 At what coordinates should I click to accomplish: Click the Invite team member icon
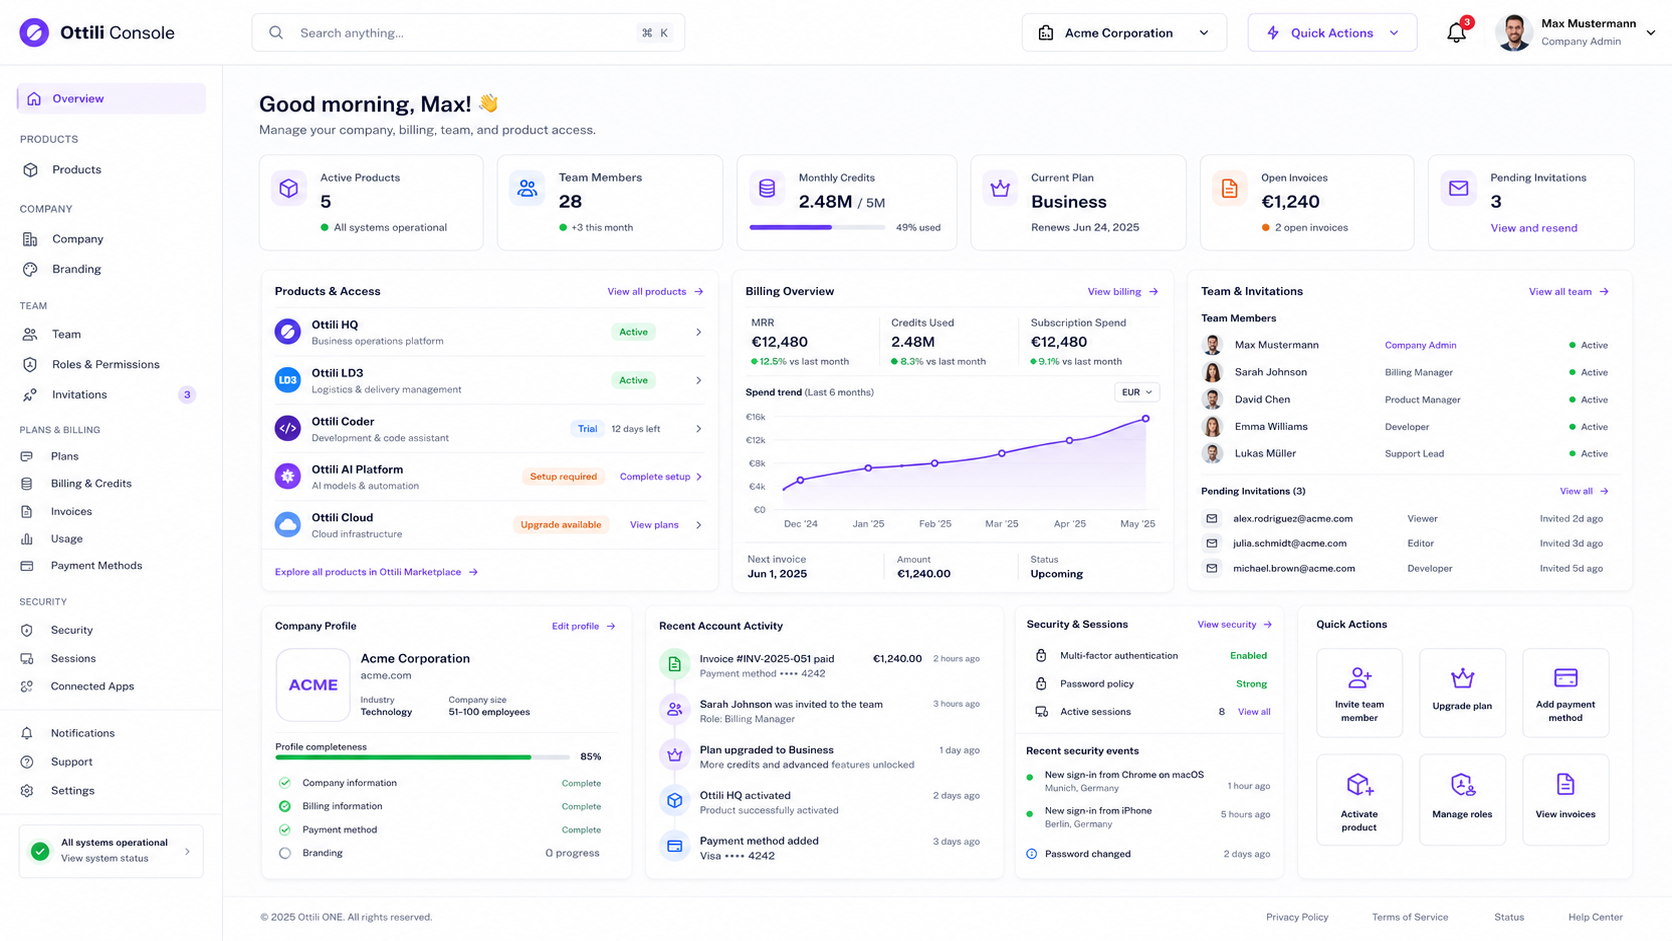tap(1359, 677)
